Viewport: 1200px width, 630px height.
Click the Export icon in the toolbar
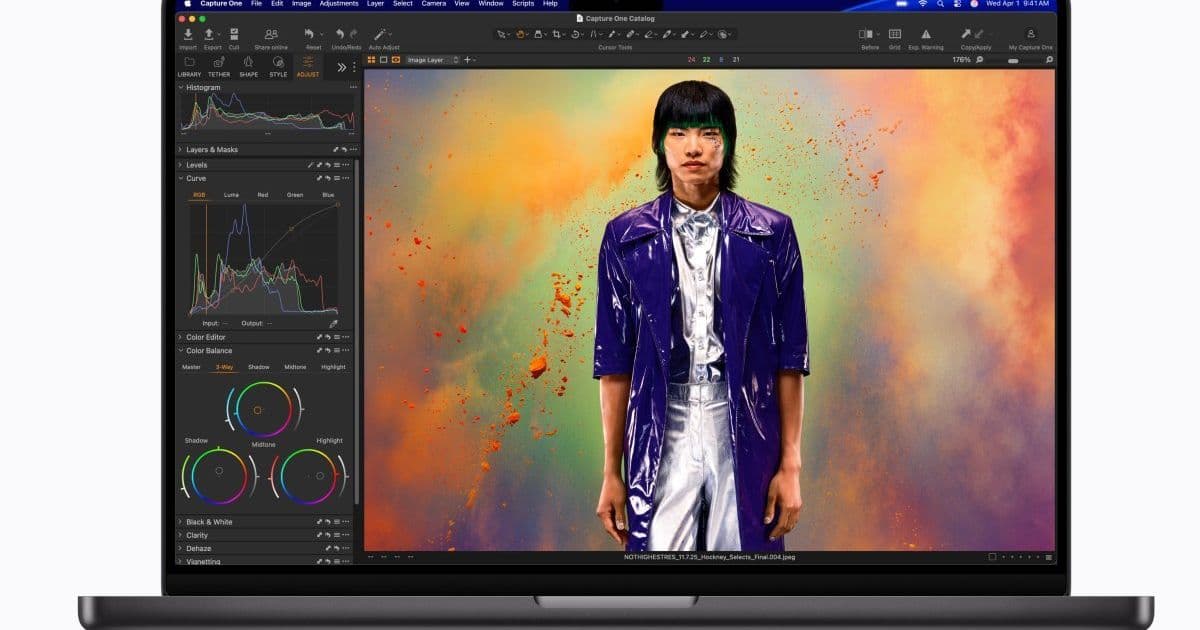(x=209, y=33)
